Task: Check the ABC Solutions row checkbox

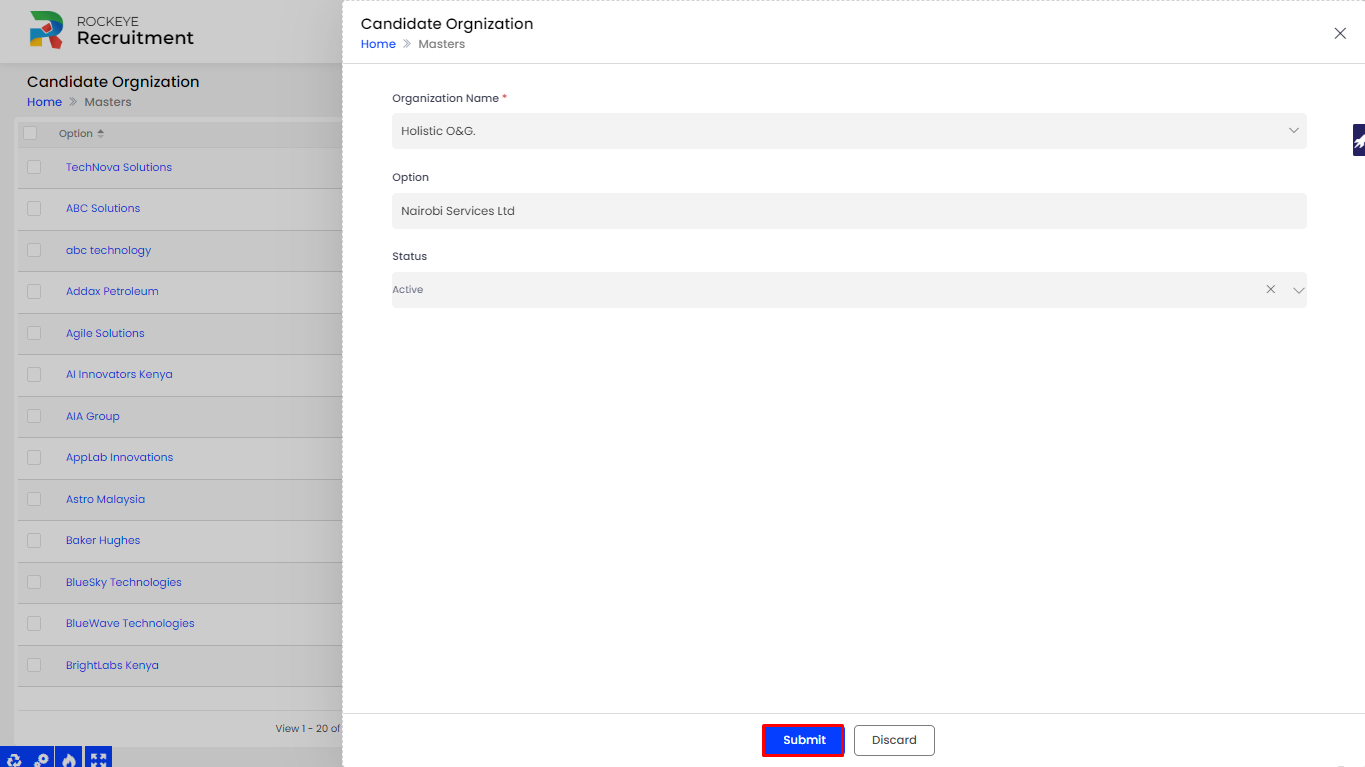Action: pos(34,208)
